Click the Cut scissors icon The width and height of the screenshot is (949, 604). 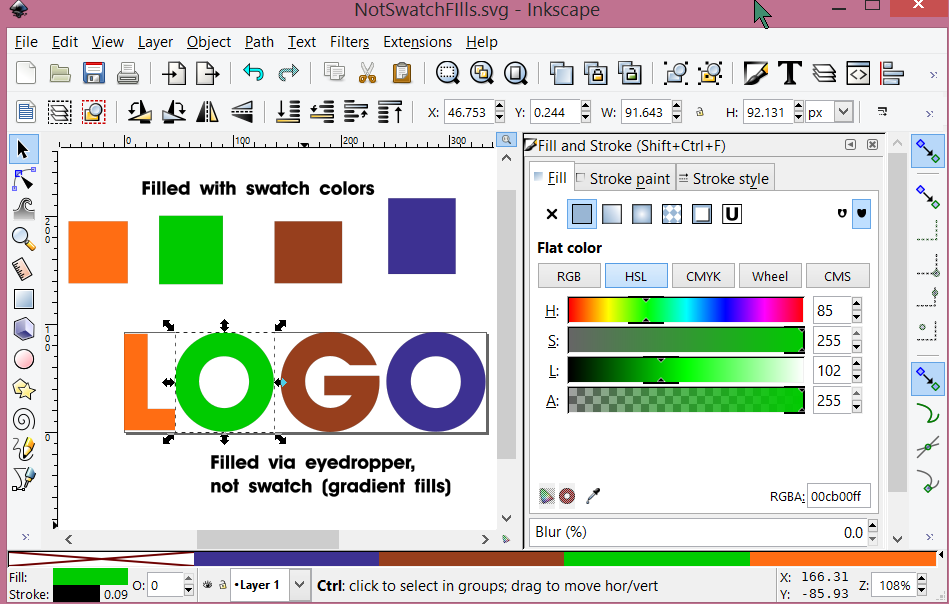click(x=367, y=73)
